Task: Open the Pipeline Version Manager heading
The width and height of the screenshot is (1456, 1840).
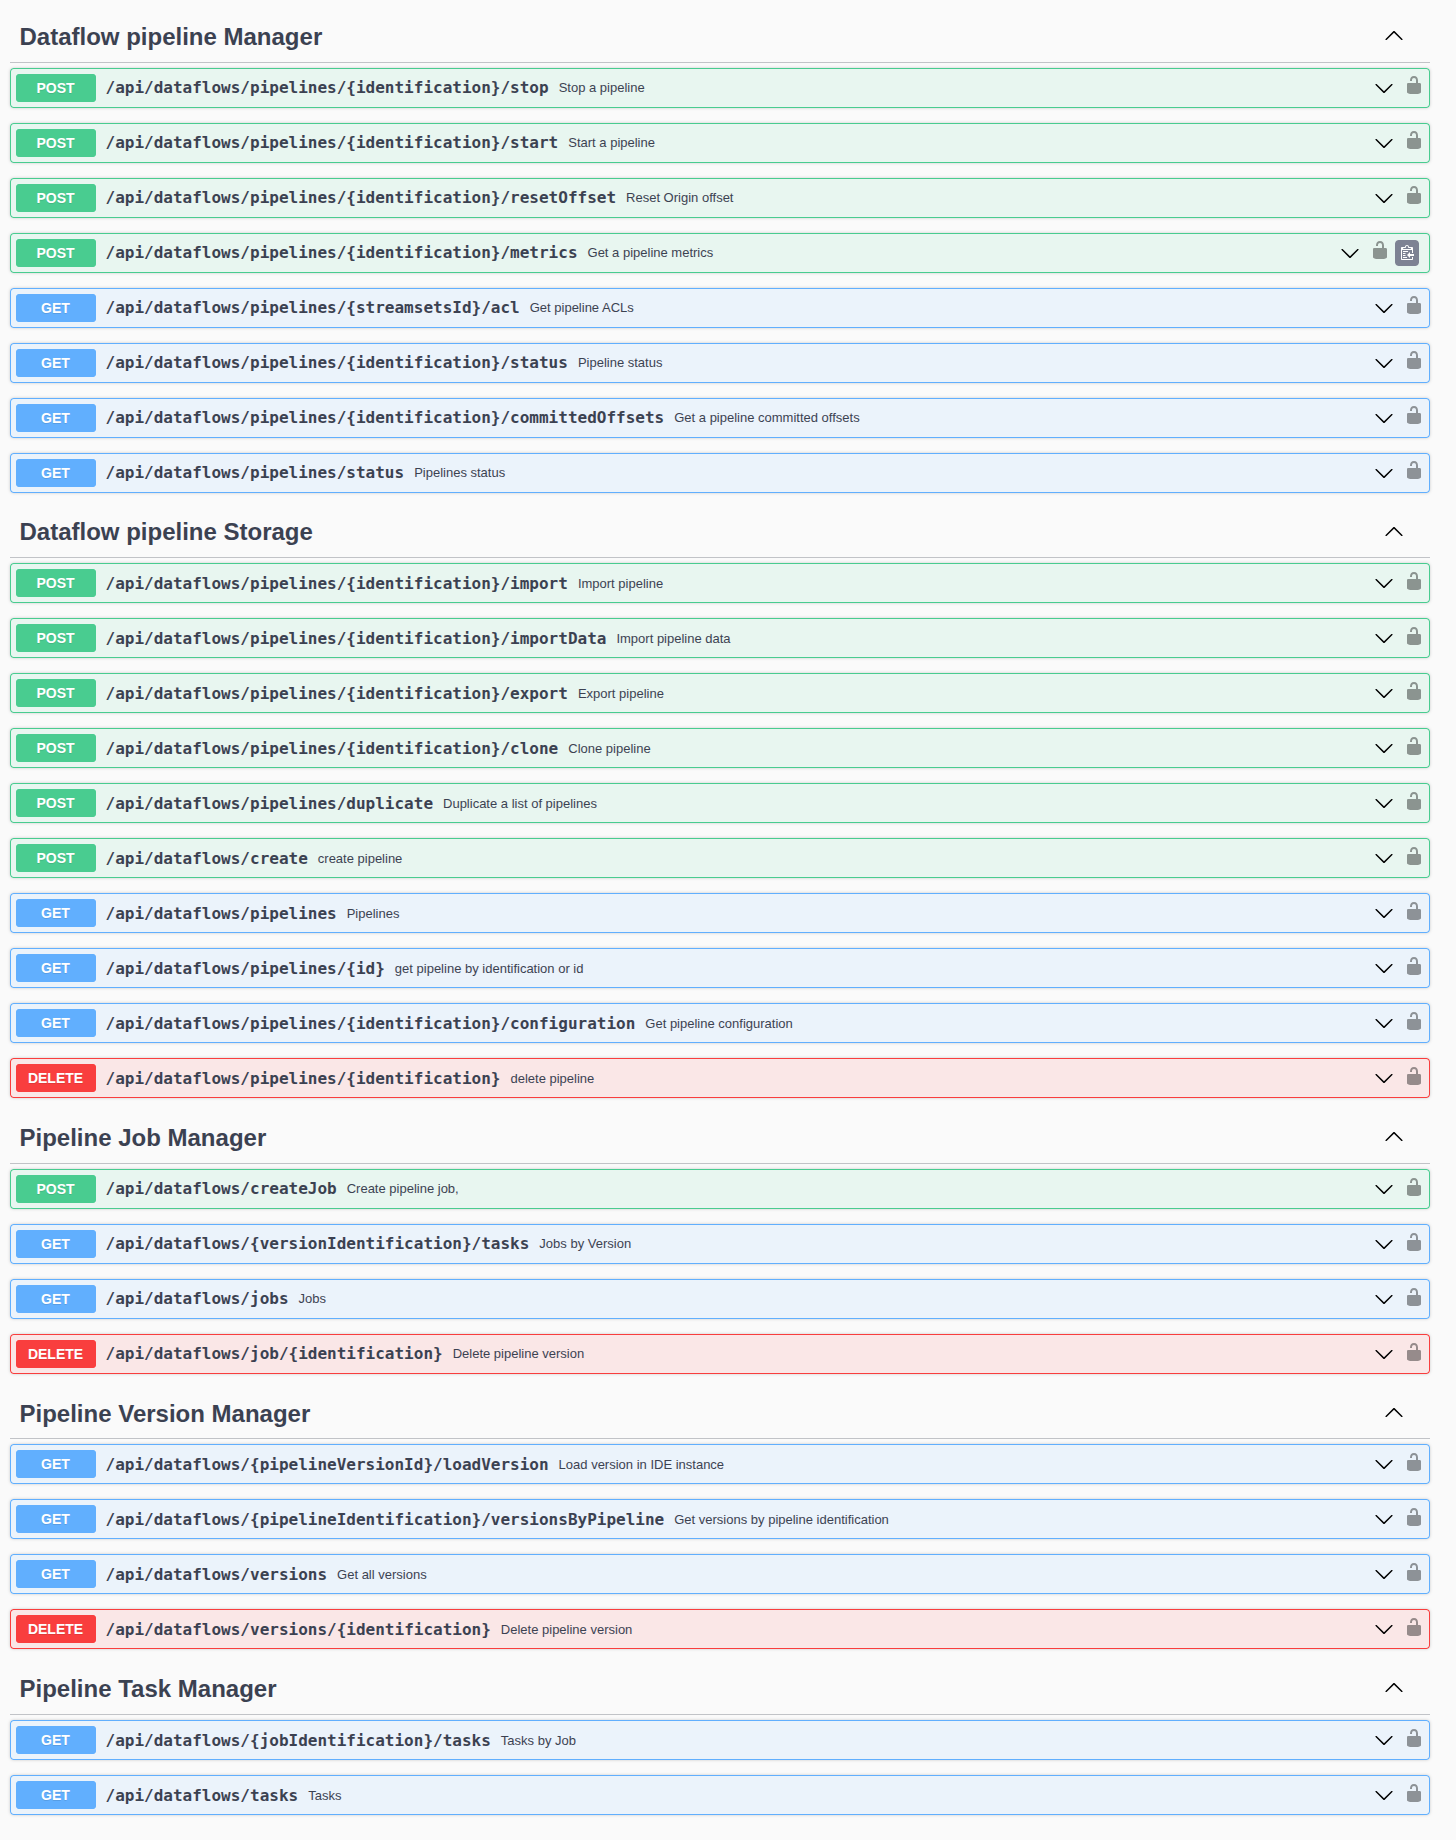Action: (x=165, y=1414)
